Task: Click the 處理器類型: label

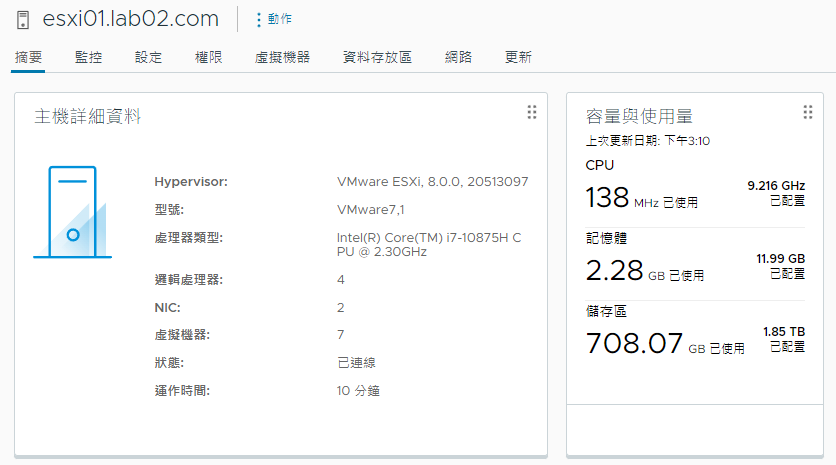Action: (189, 237)
